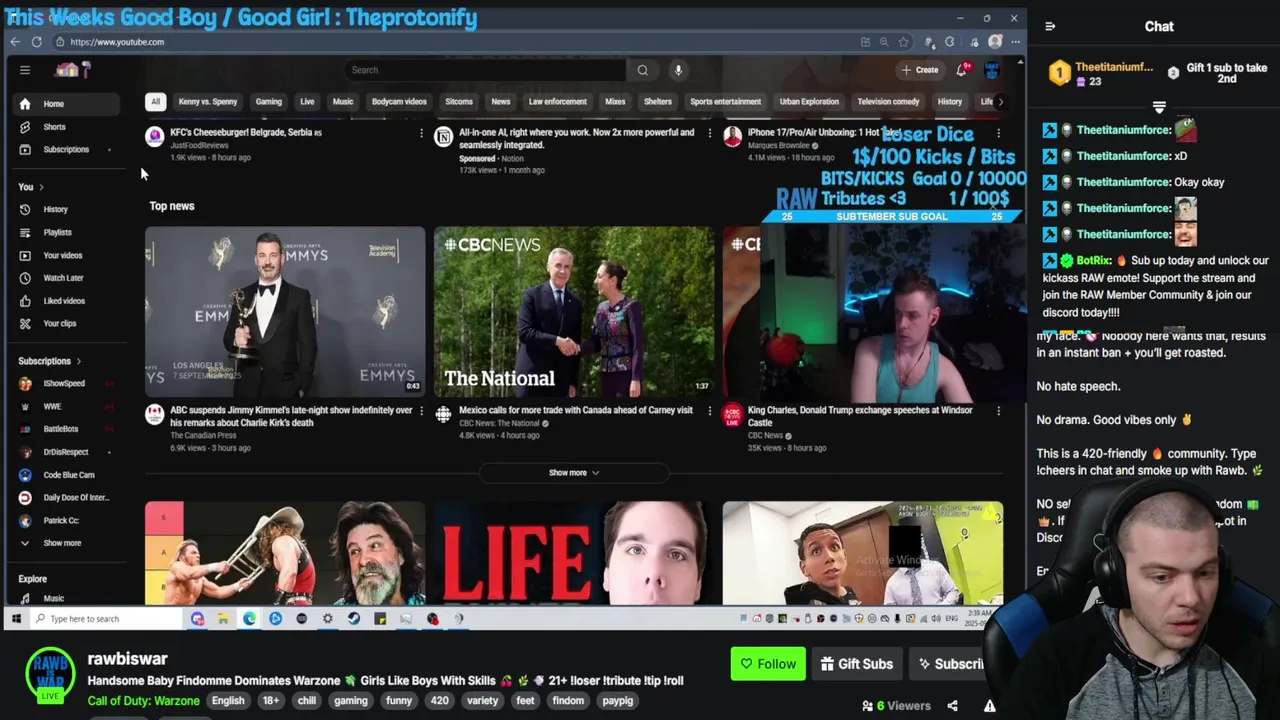Image resolution: width=1280 pixels, height=720 pixels.
Task: Click the Gift Subs button
Action: coord(857,664)
